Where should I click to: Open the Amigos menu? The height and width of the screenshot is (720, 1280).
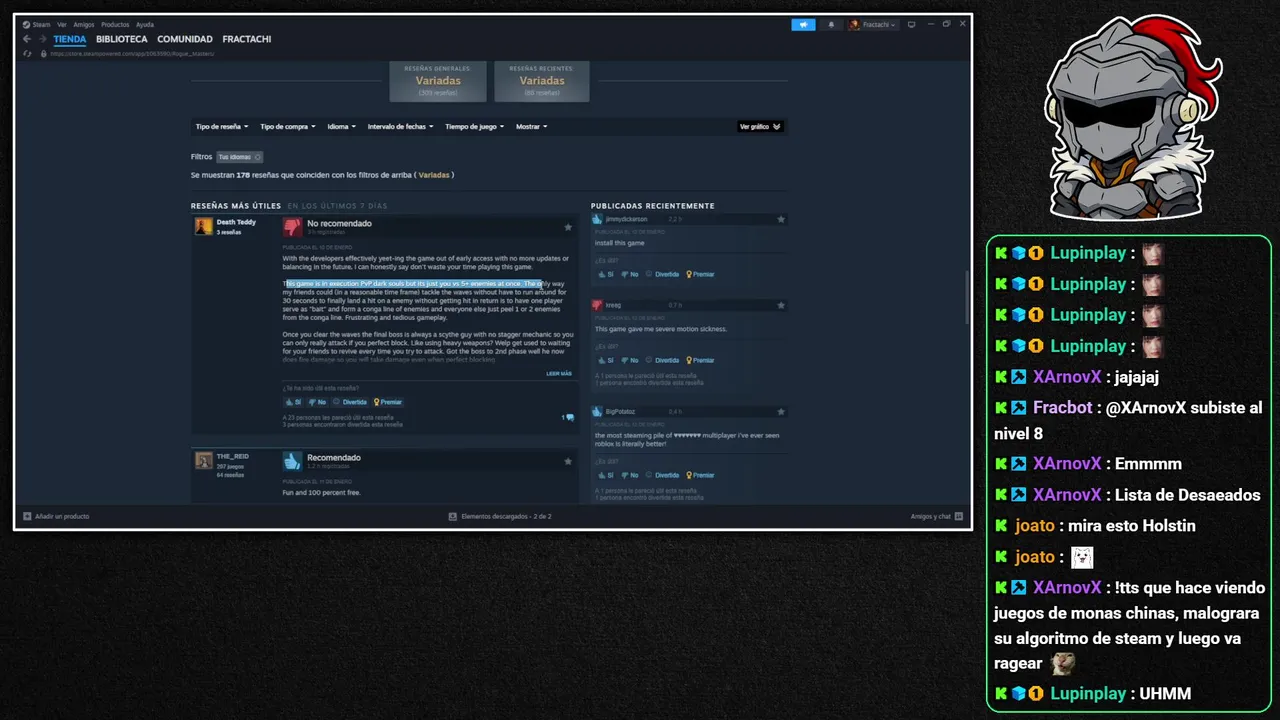click(84, 24)
